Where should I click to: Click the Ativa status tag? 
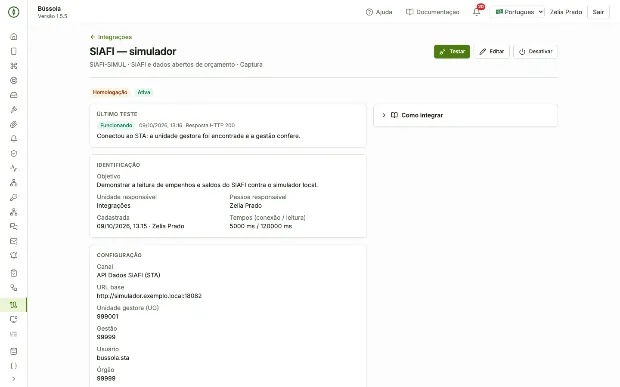[x=144, y=92]
